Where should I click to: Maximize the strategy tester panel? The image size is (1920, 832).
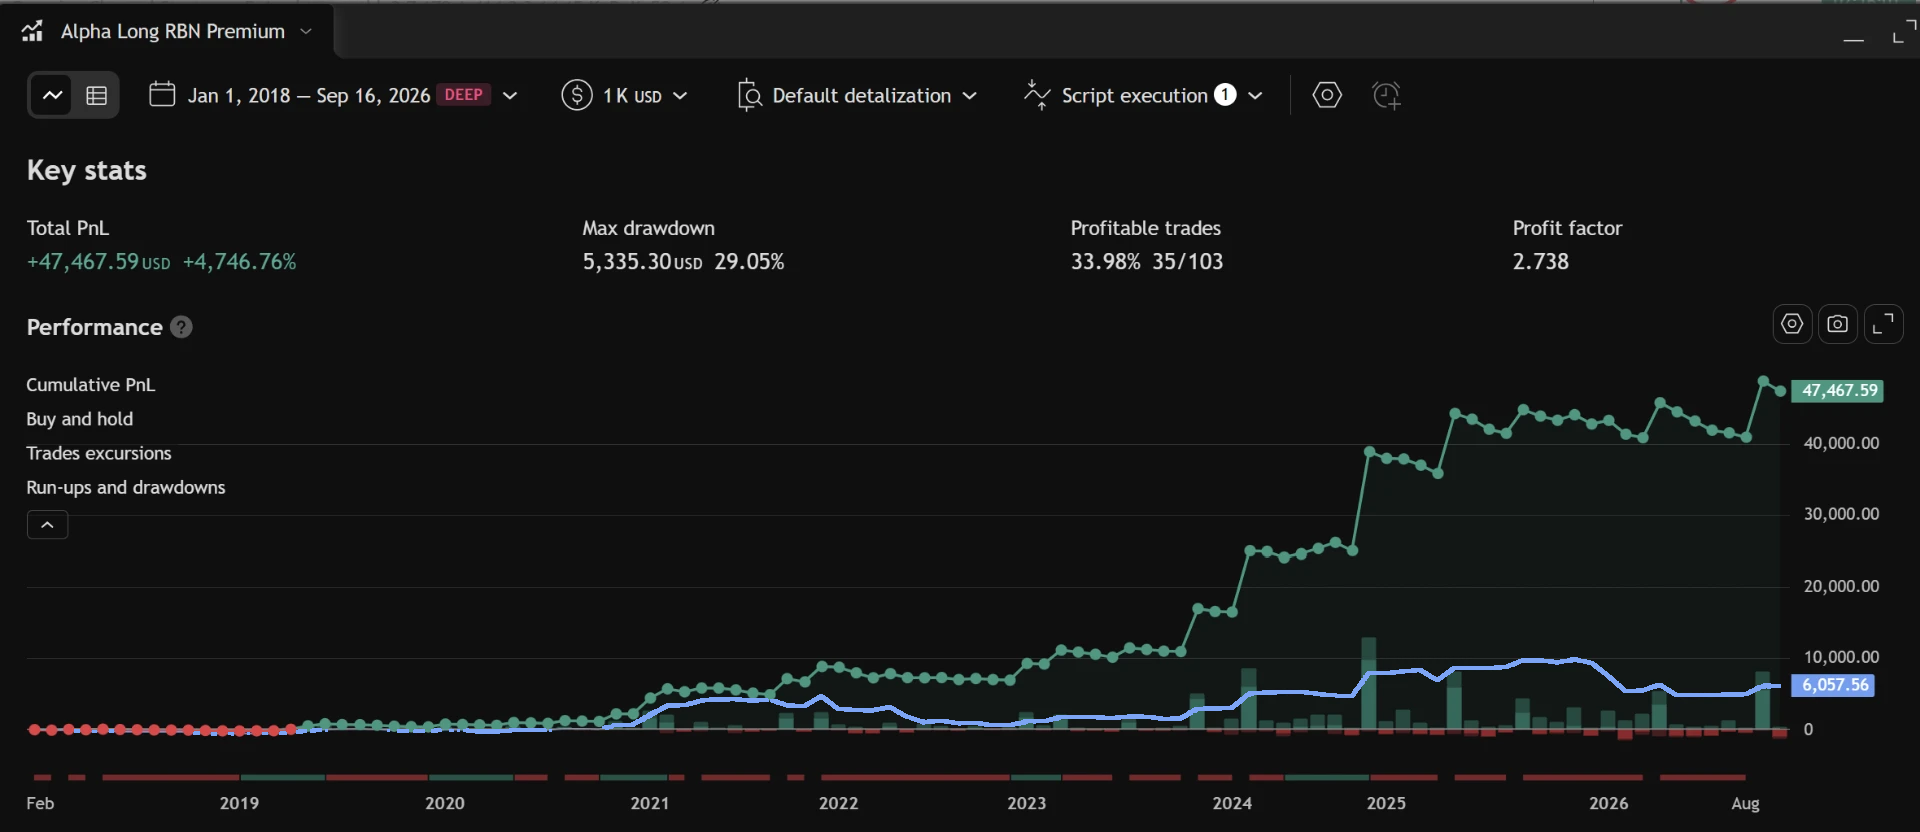1903,32
